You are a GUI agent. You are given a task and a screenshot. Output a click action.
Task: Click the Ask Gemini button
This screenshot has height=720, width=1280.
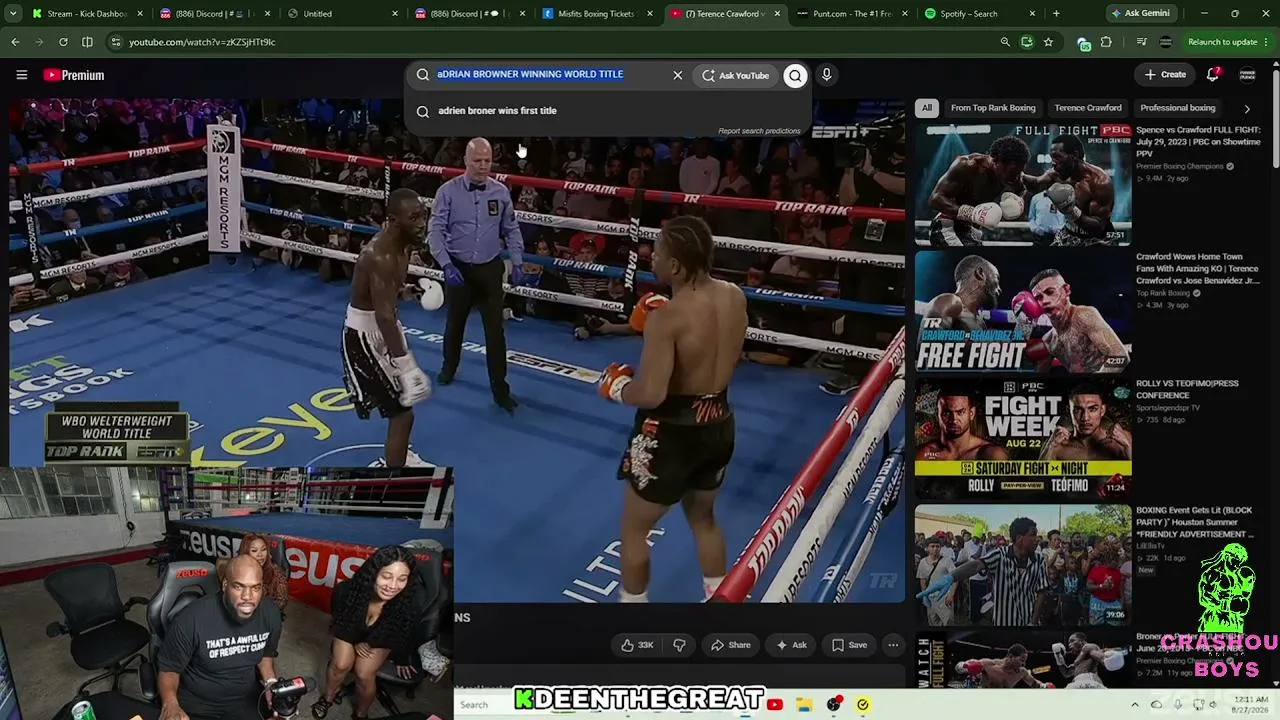point(1143,14)
